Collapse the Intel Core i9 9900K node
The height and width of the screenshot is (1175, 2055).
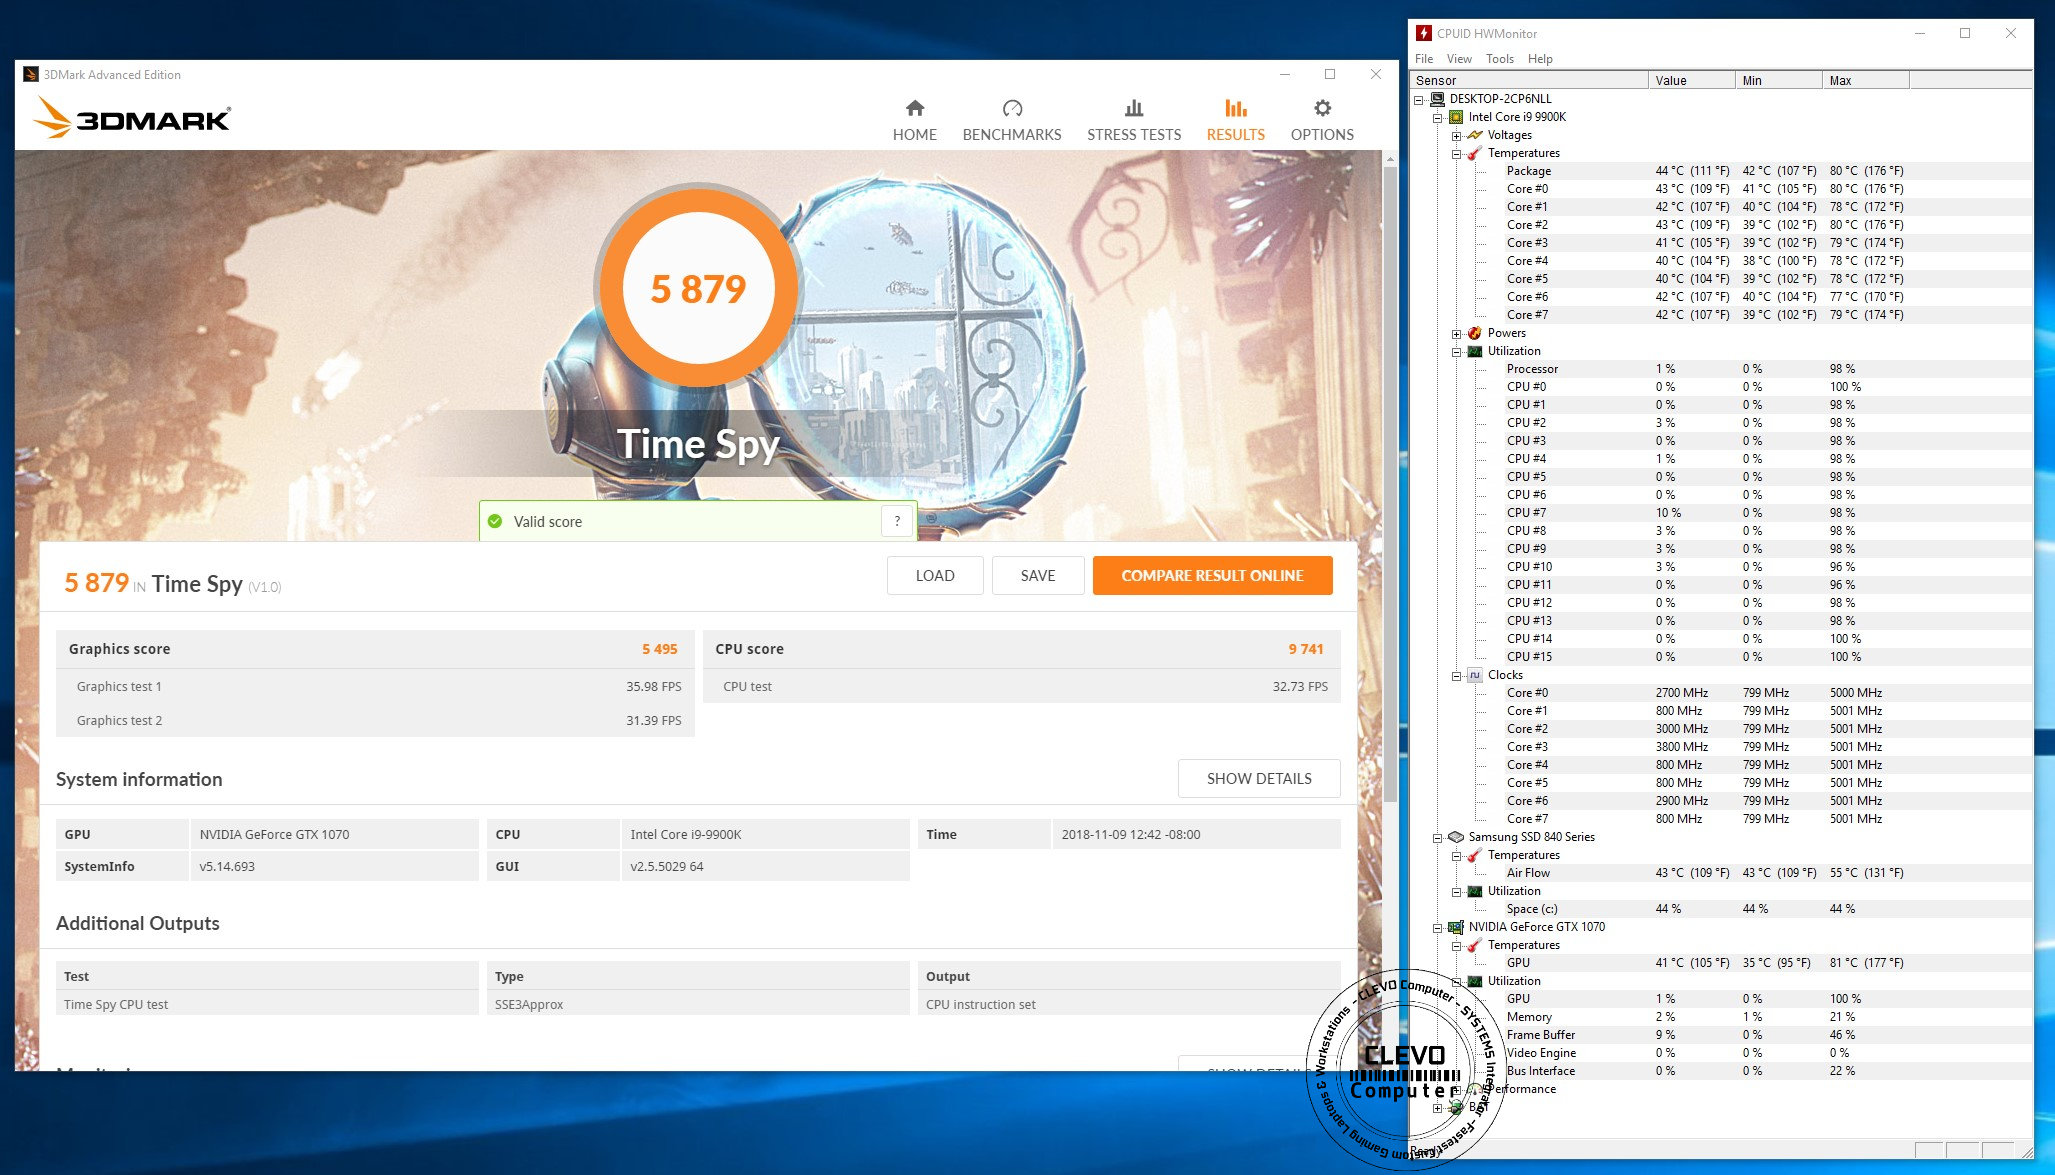(1438, 117)
